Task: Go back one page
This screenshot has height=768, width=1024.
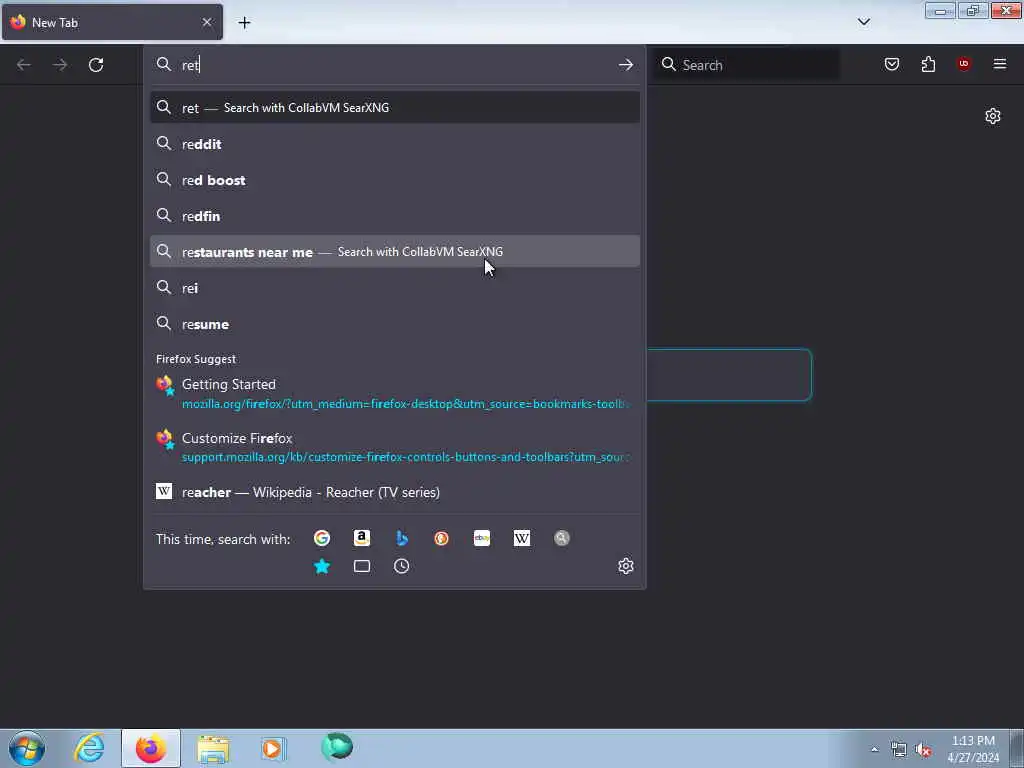Action: 24,65
